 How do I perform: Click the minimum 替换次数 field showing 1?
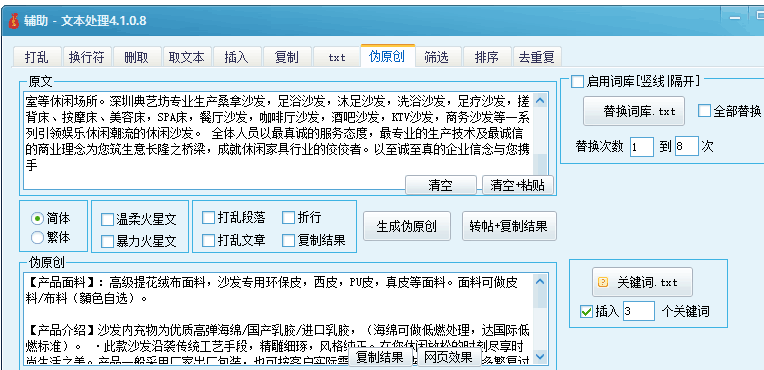tap(641, 146)
